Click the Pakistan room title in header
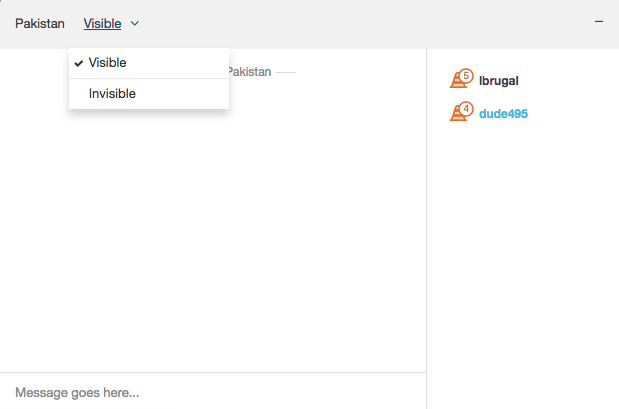 (40, 23)
